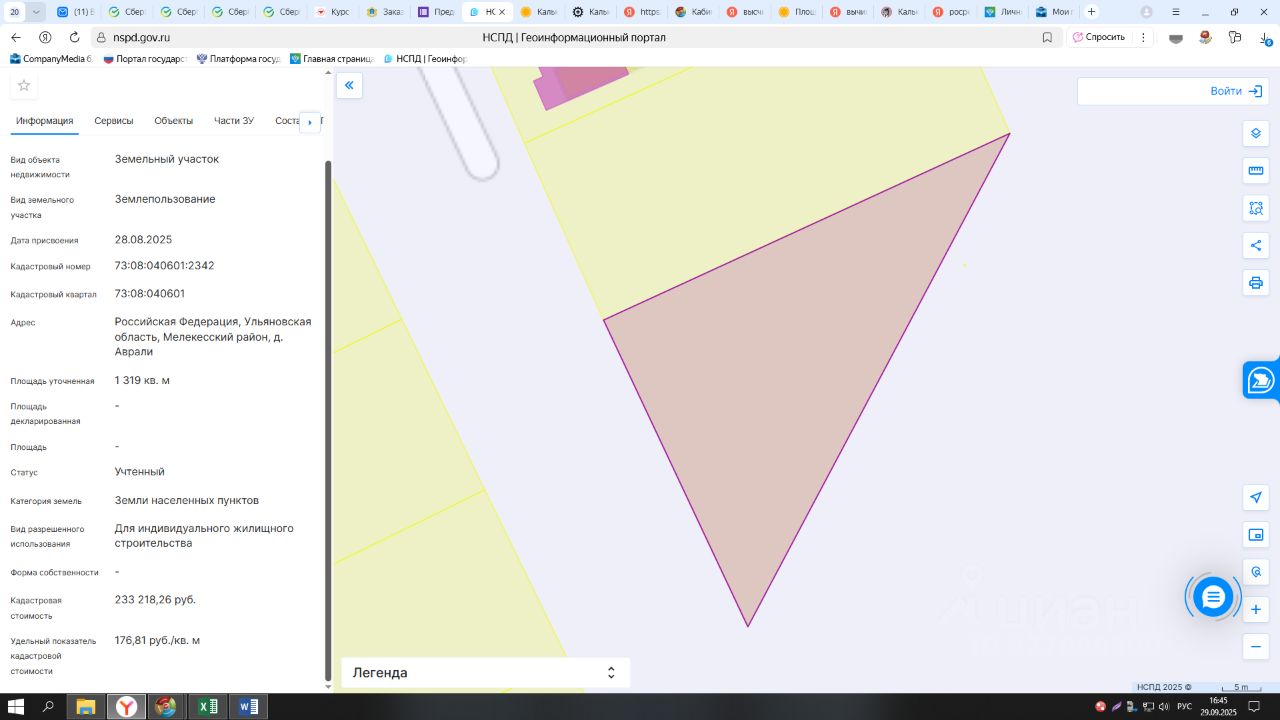This screenshot has height=720, width=1280.
Task: Switch to the Сервисы tab
Action: 114,121
